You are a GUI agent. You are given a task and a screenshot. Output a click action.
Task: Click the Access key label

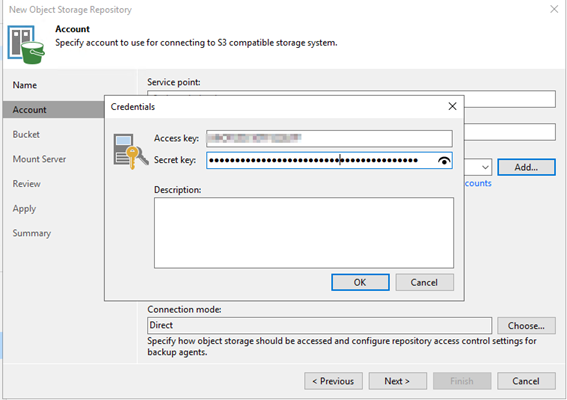176,139
